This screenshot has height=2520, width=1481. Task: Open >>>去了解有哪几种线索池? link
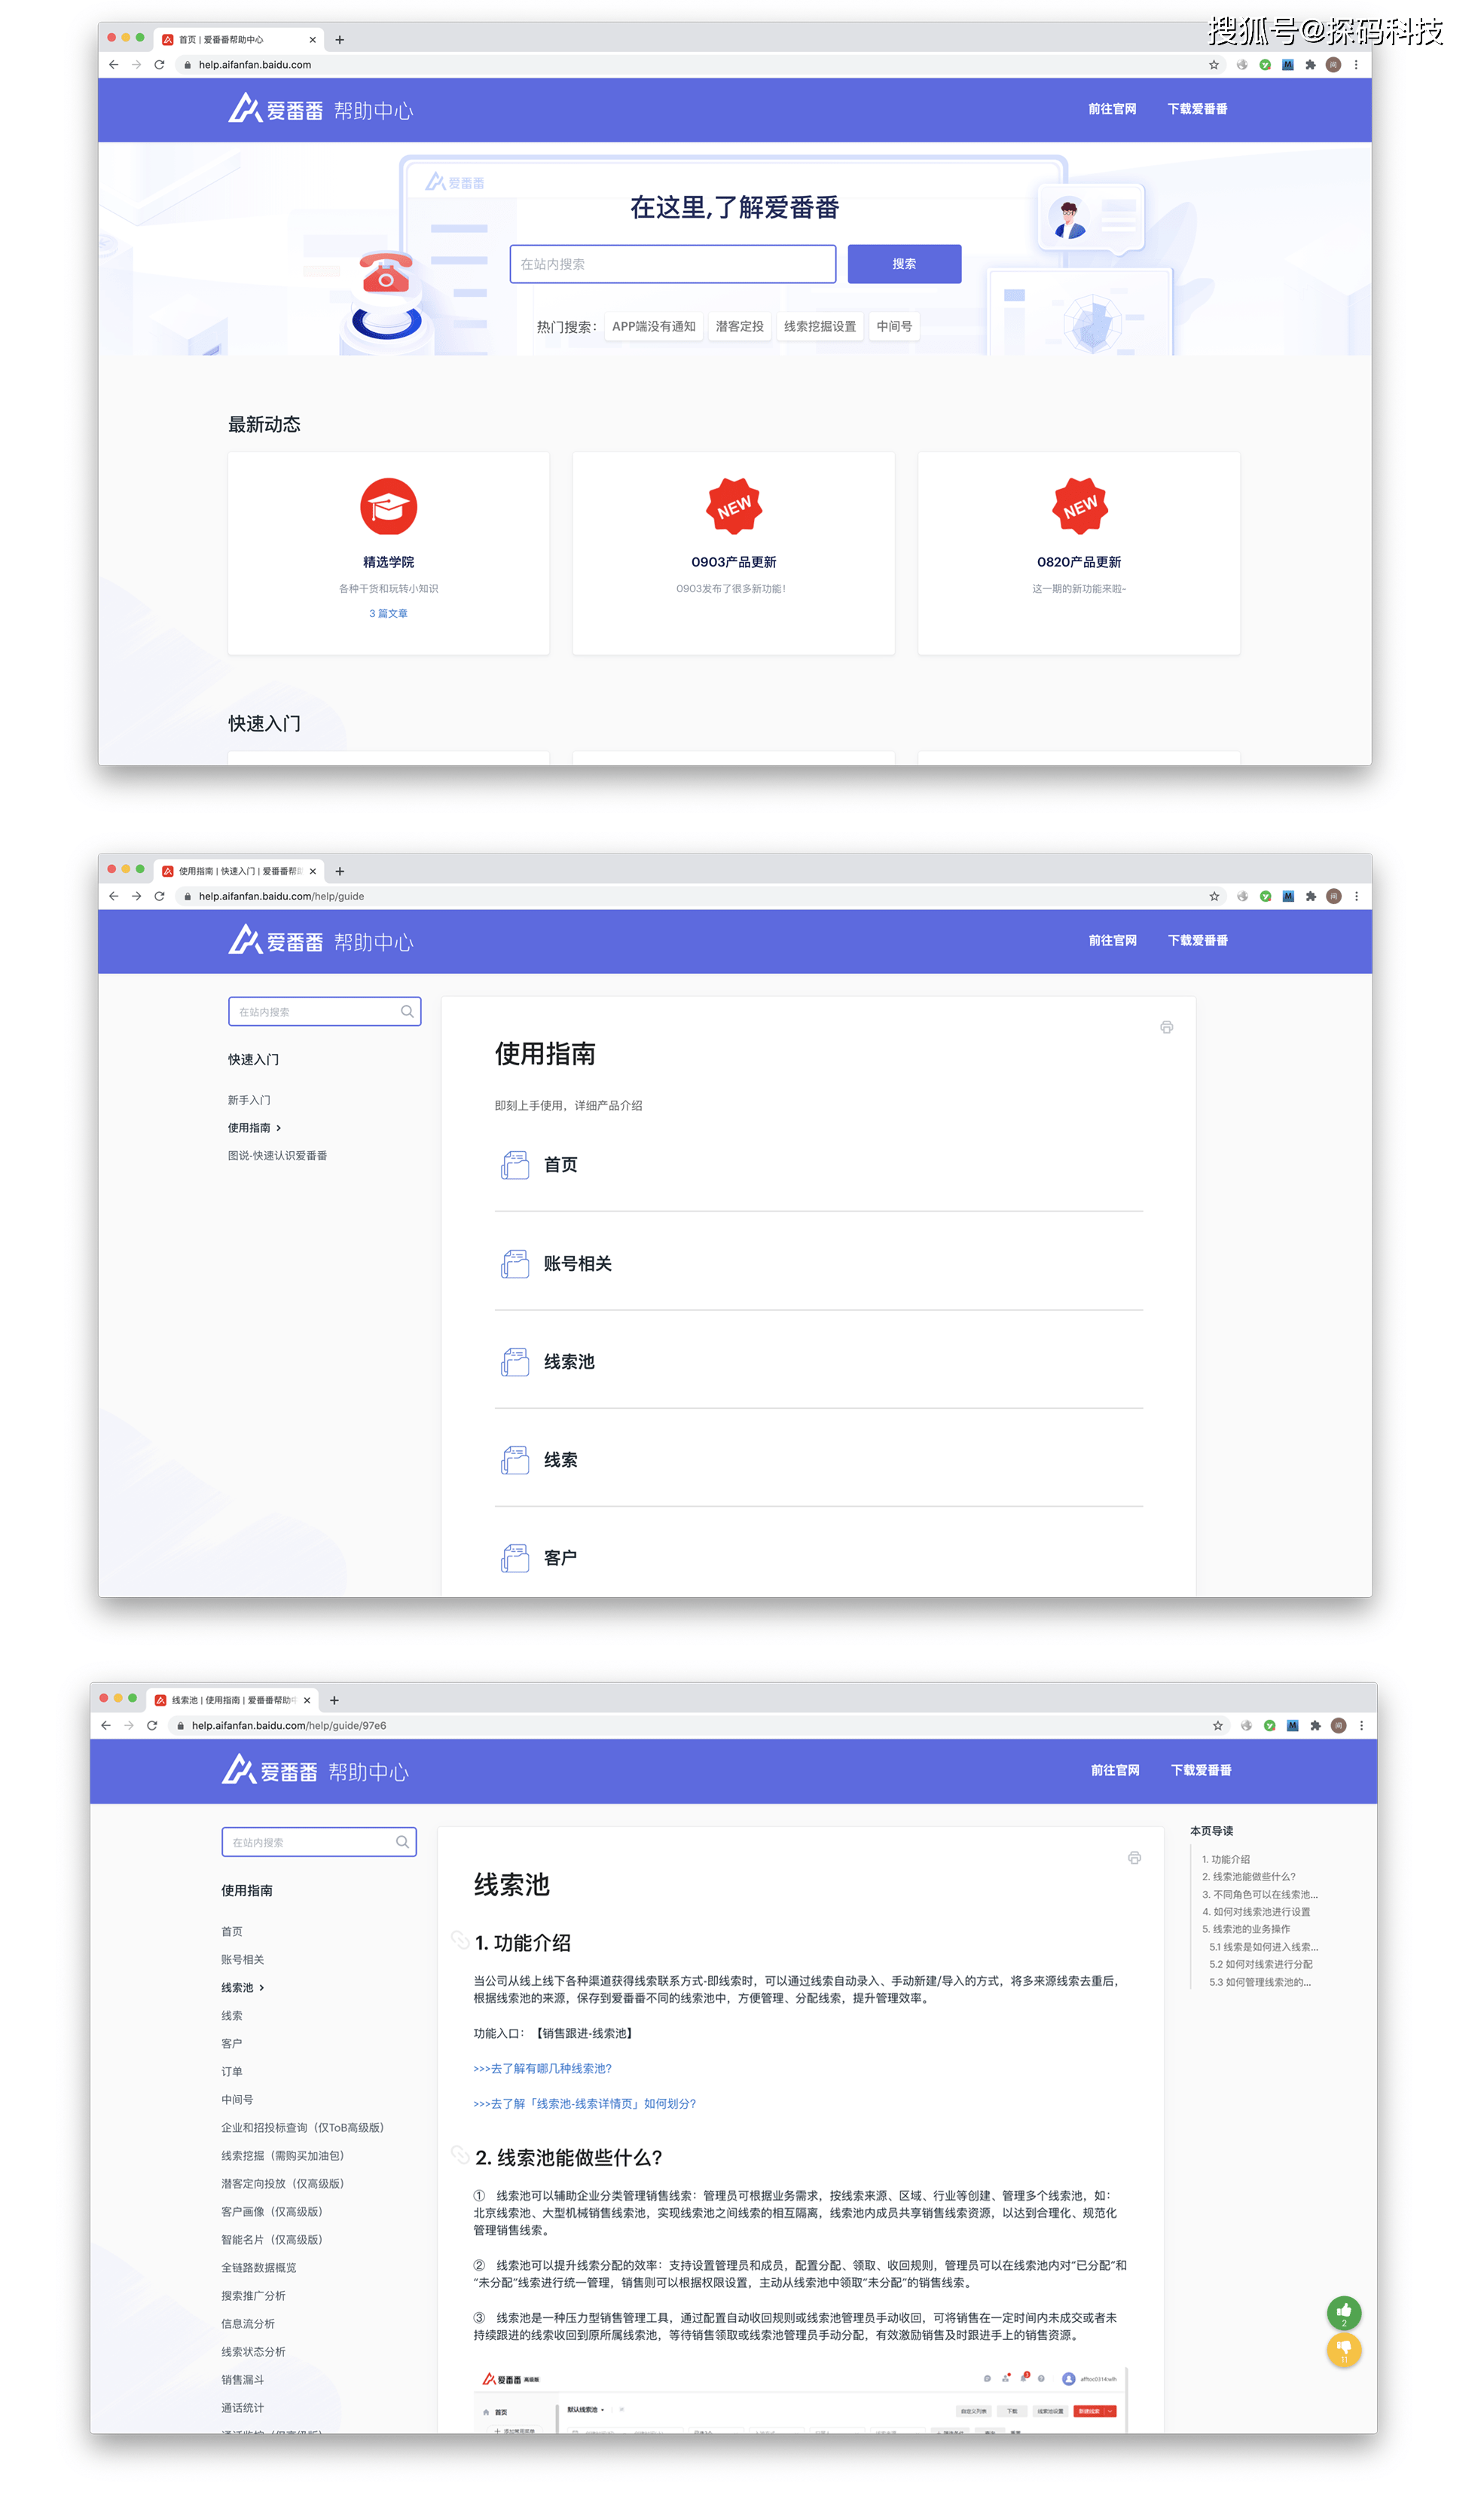(542, 2069)
